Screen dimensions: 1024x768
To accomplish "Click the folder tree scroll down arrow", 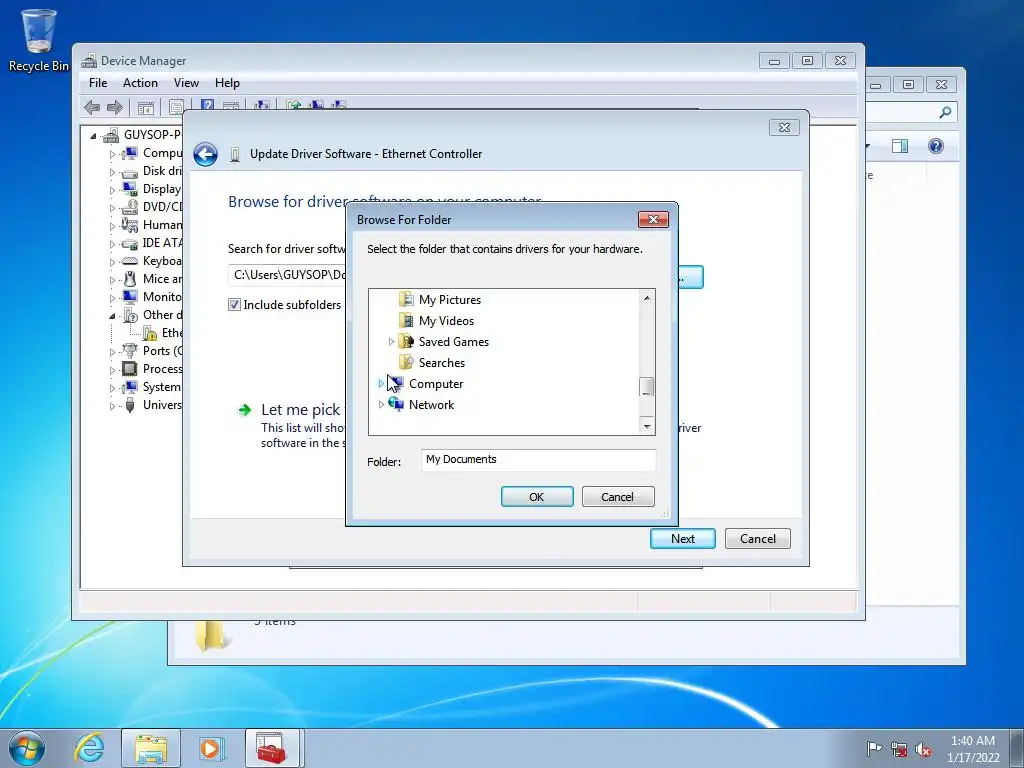I will pyautogui.click(x=647, y=426).
